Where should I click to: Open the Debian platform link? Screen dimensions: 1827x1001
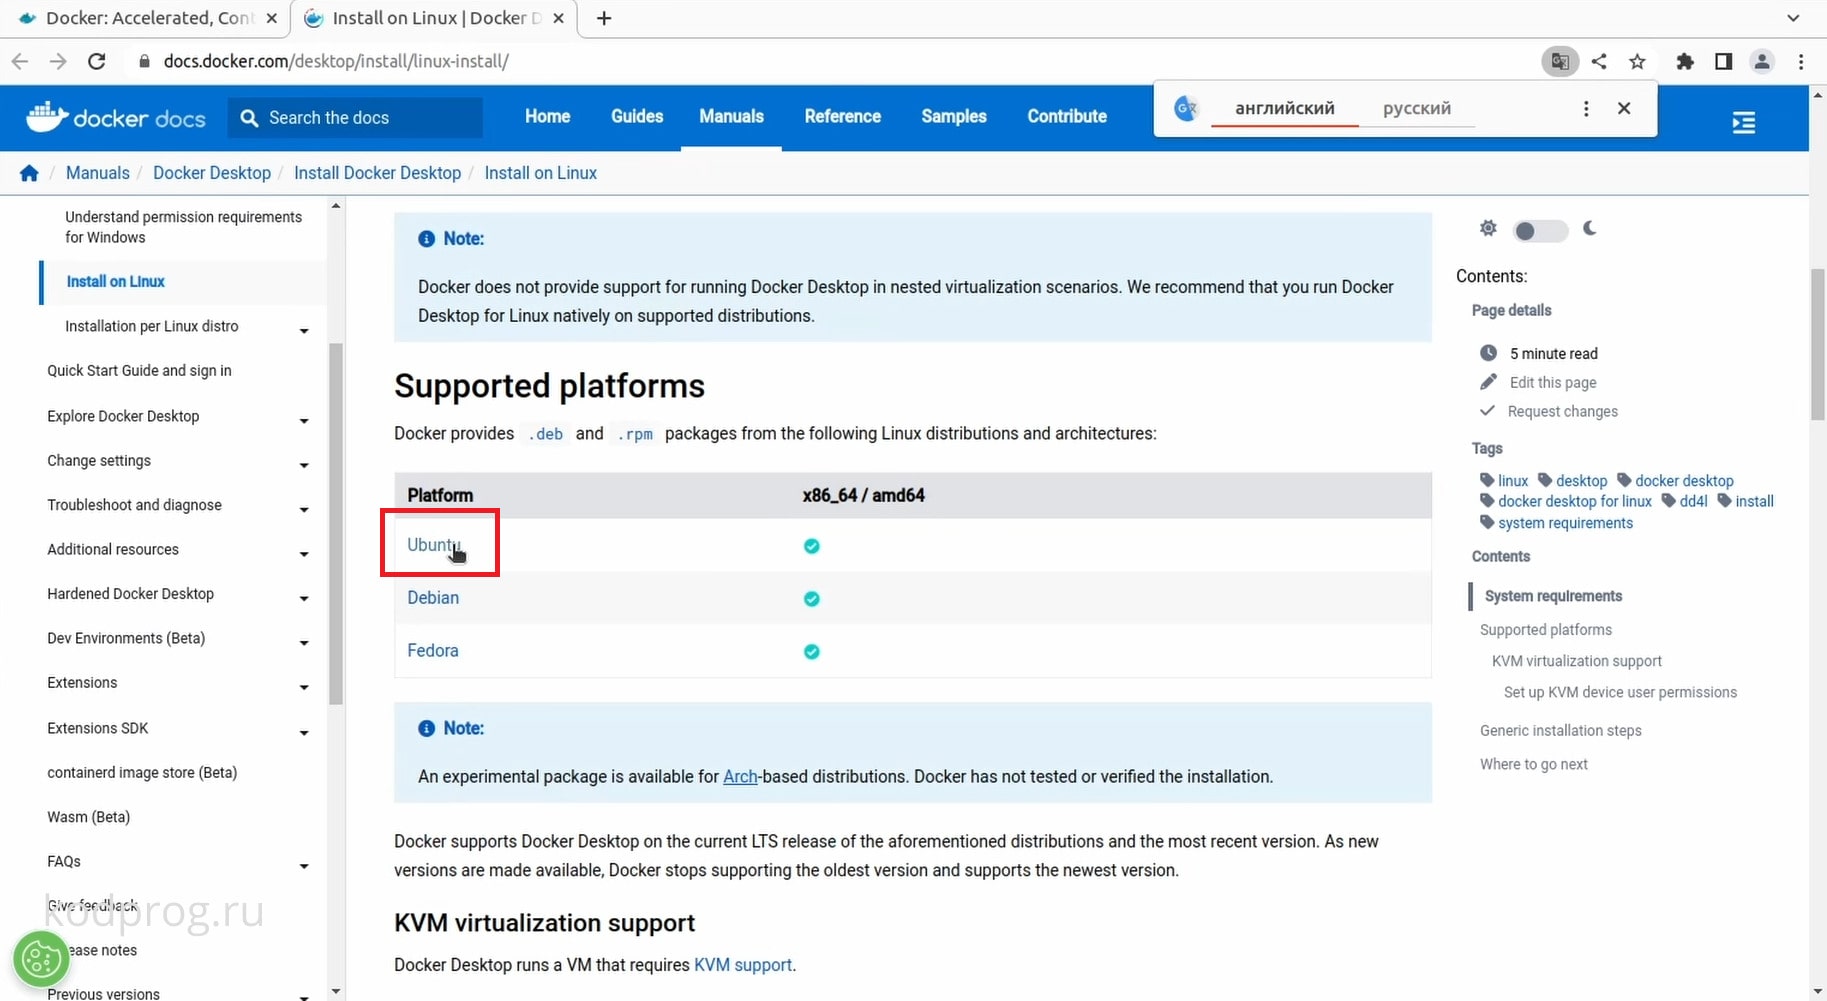(x=433, y=597)
